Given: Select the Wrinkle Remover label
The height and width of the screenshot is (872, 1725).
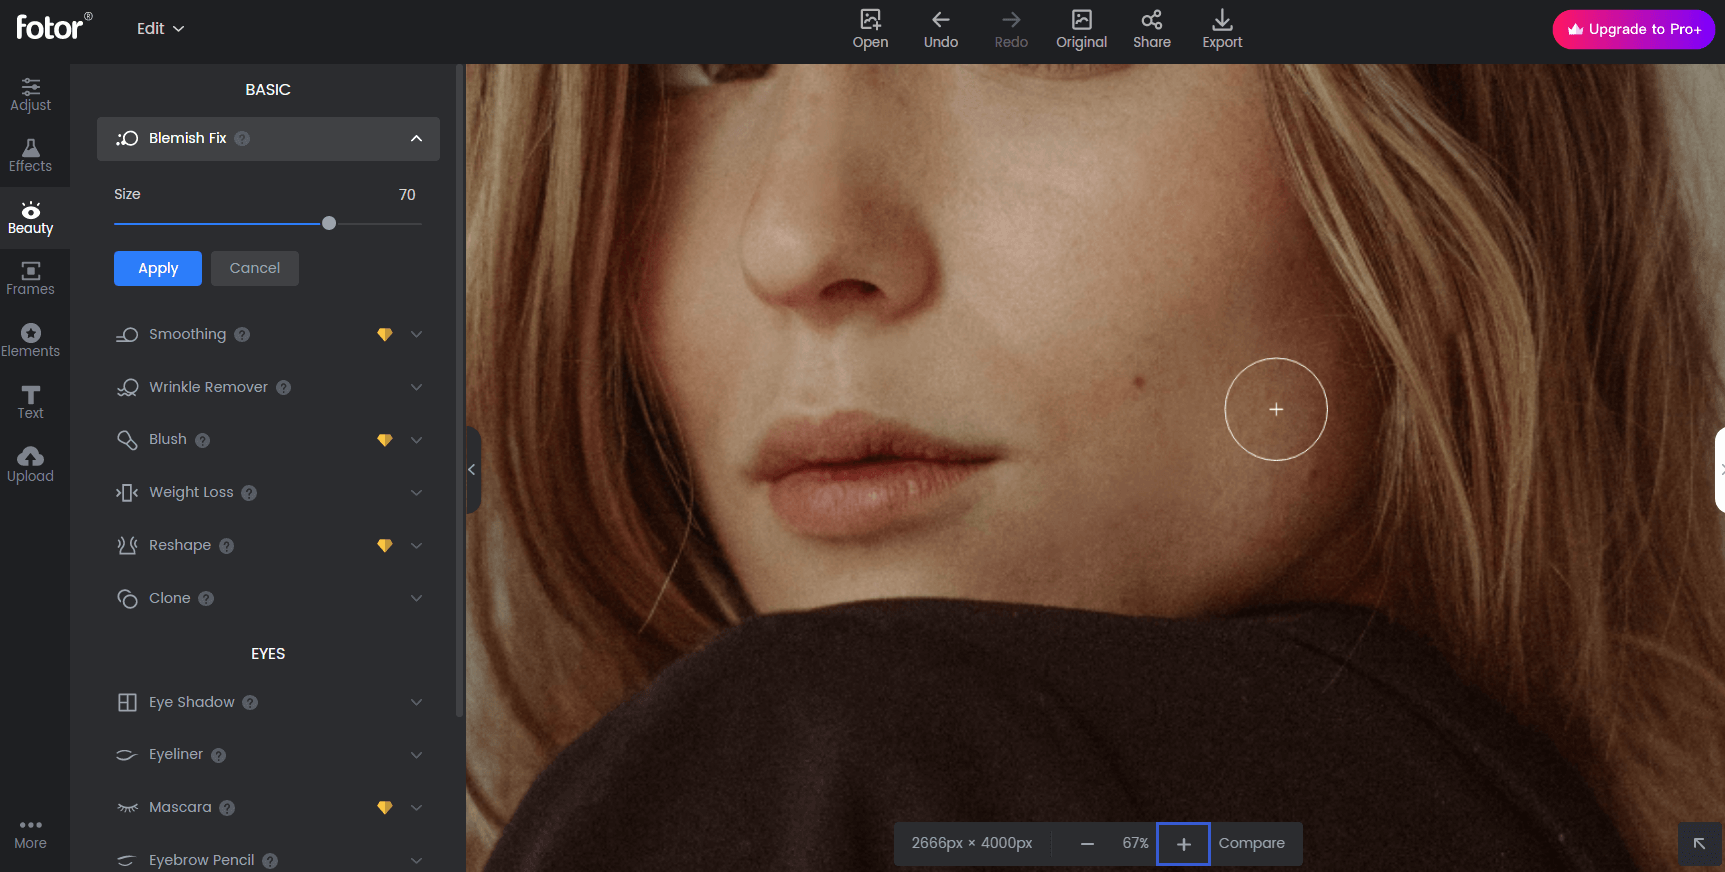Looking at the screenshot, I should click(208, 387).
